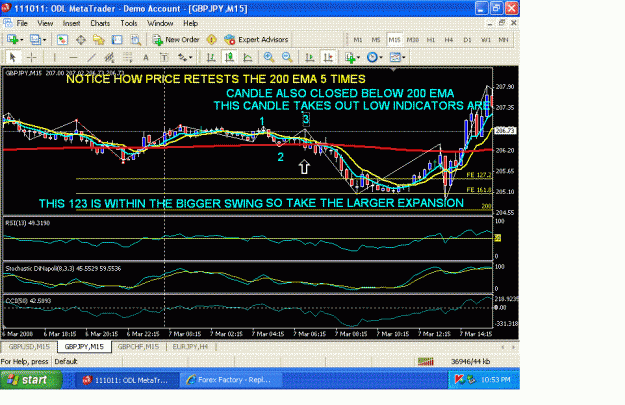
Task: Switch to M30 timeframe
Action: point(413,40)
